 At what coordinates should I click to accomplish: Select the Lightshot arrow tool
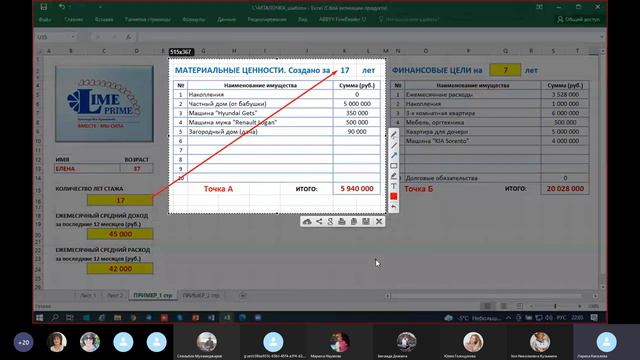(x=393, y=156)
